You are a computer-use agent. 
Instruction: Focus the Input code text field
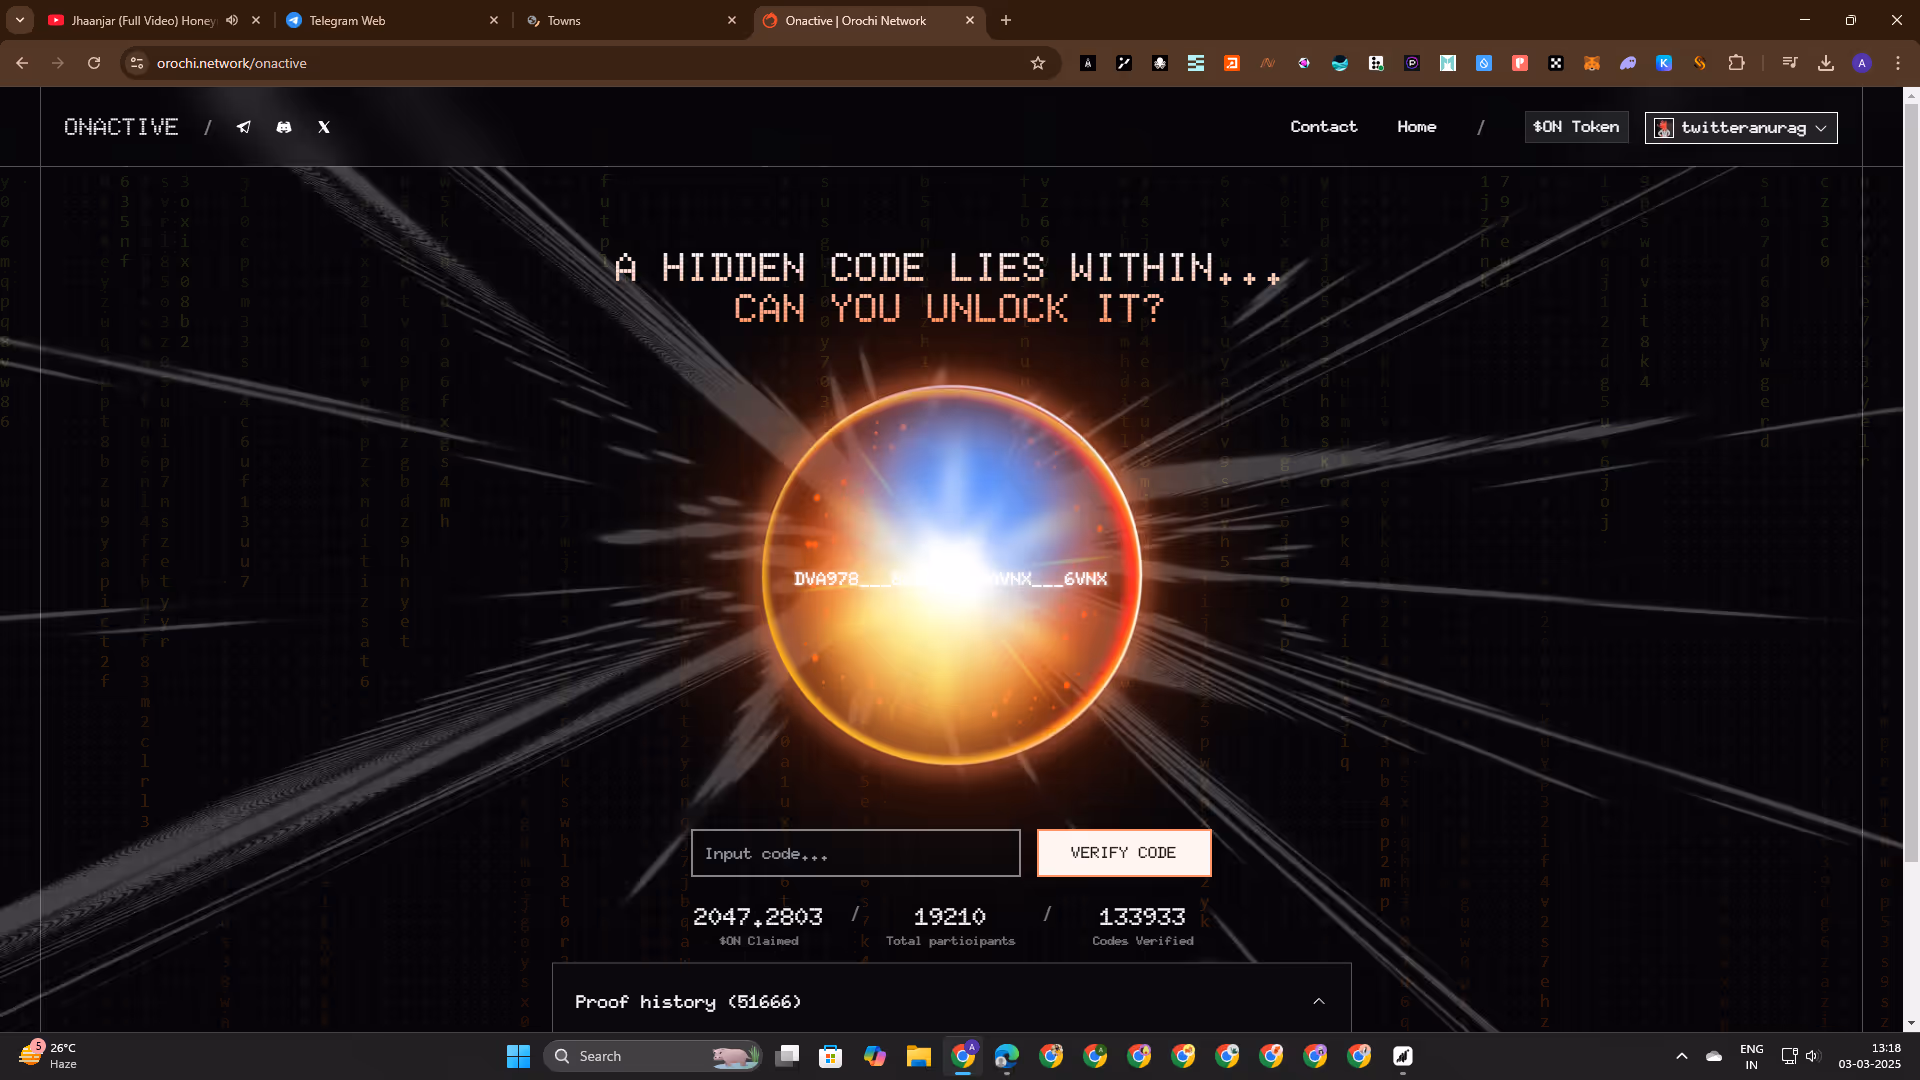coord(855,853)
